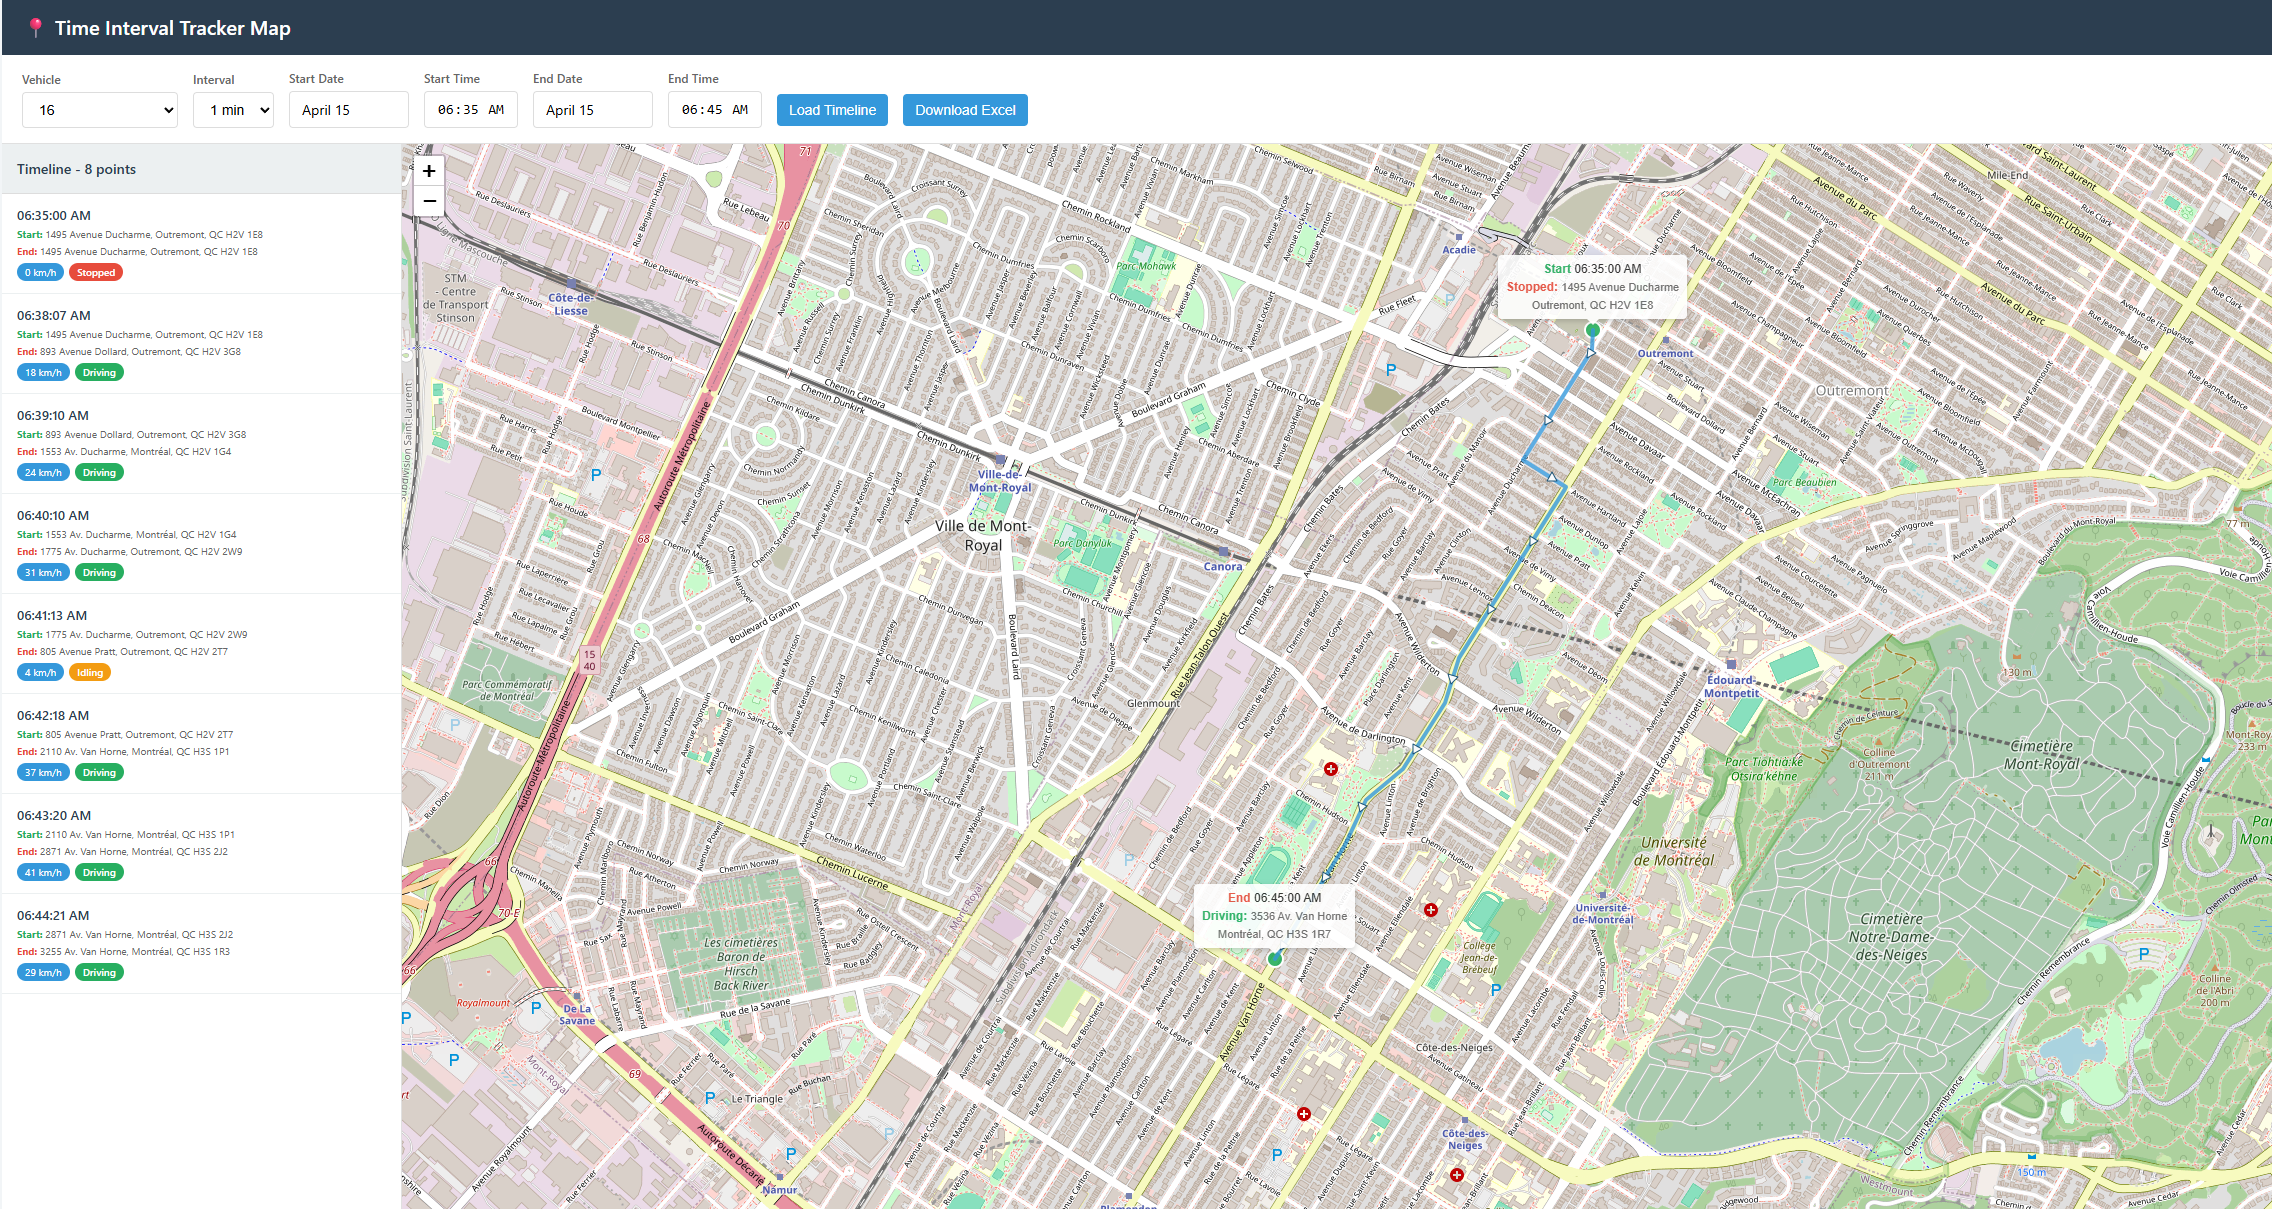2272x1209 pixels.
Task: Click the 0 km/h speed badge
Action: (x=40, y=272)
